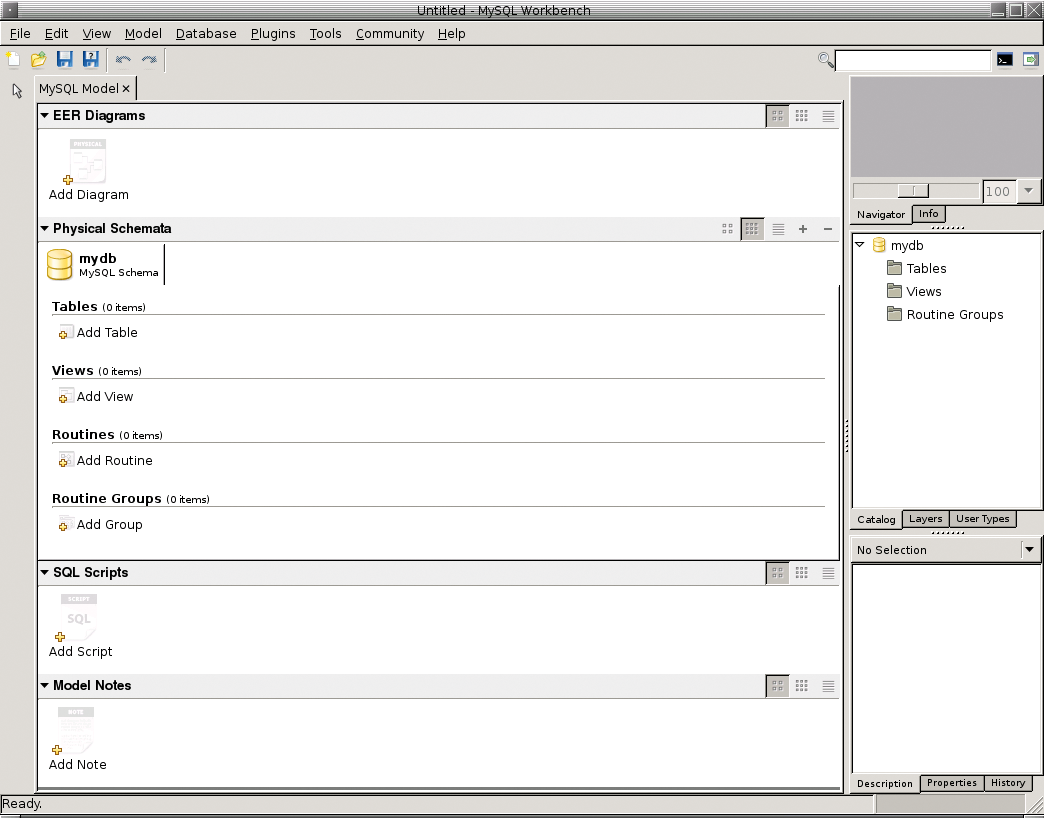Toggle the sidebar panel icon at toolbar right
The height and width of the screenshot is (818, 1044).
(x=1031, y=60)
